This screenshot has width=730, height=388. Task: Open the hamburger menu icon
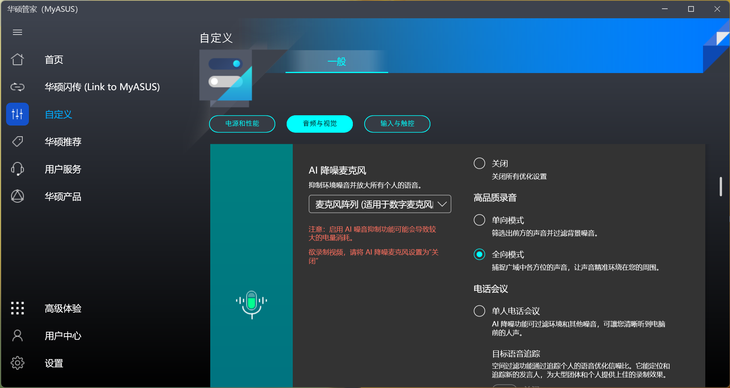[x=17, y=32]
